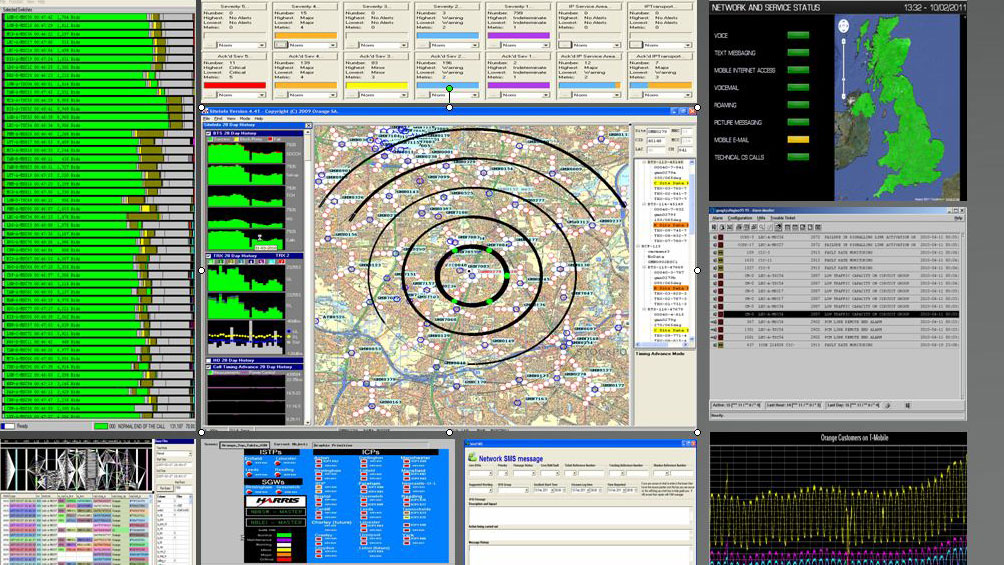Click the HARRIS logo in the ISTPs panel
Viewport: 1004px width, 565px height.
pos(277,501)
